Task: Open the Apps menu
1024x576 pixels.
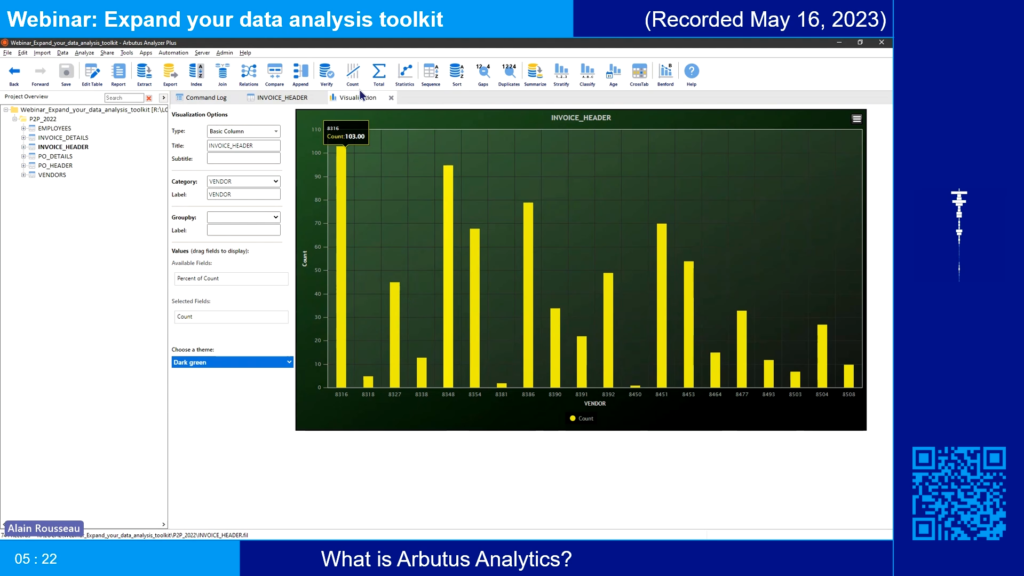Action: point(146,53)
